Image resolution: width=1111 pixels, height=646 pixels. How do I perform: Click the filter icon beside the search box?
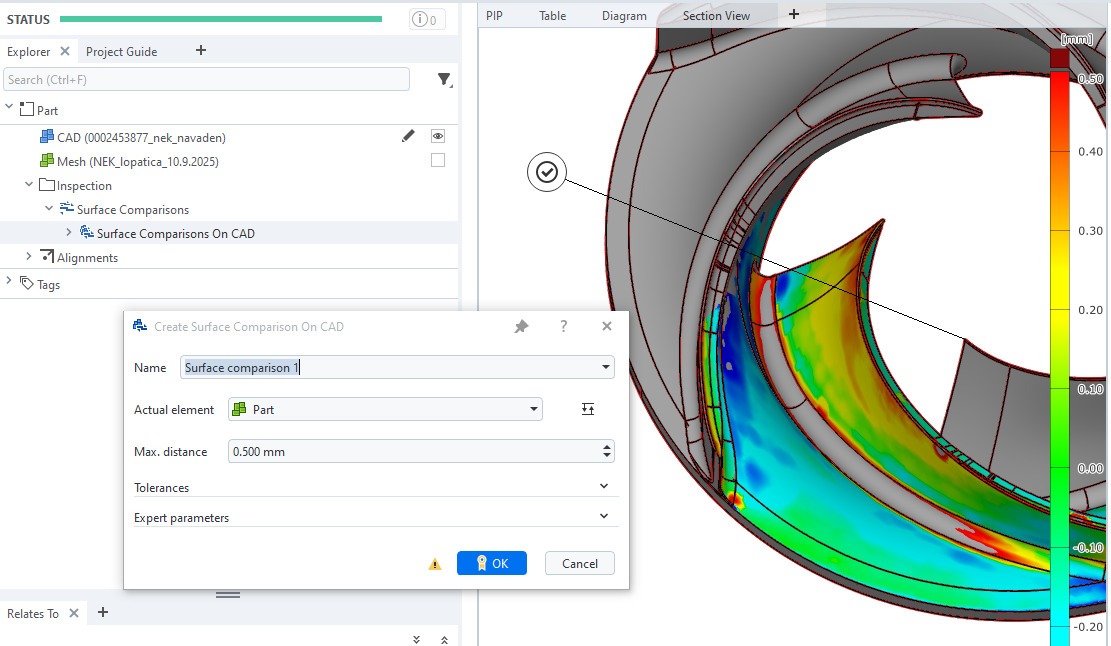pyautogui.click(x=444, y=80)
